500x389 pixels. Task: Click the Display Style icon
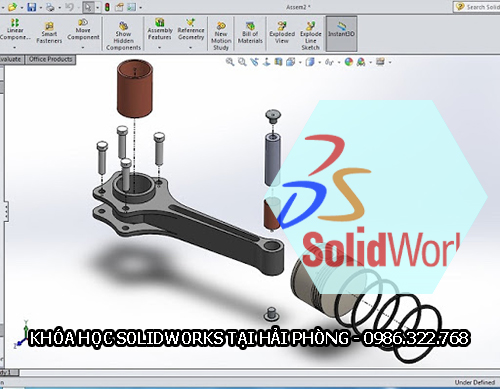click(310, 62)
